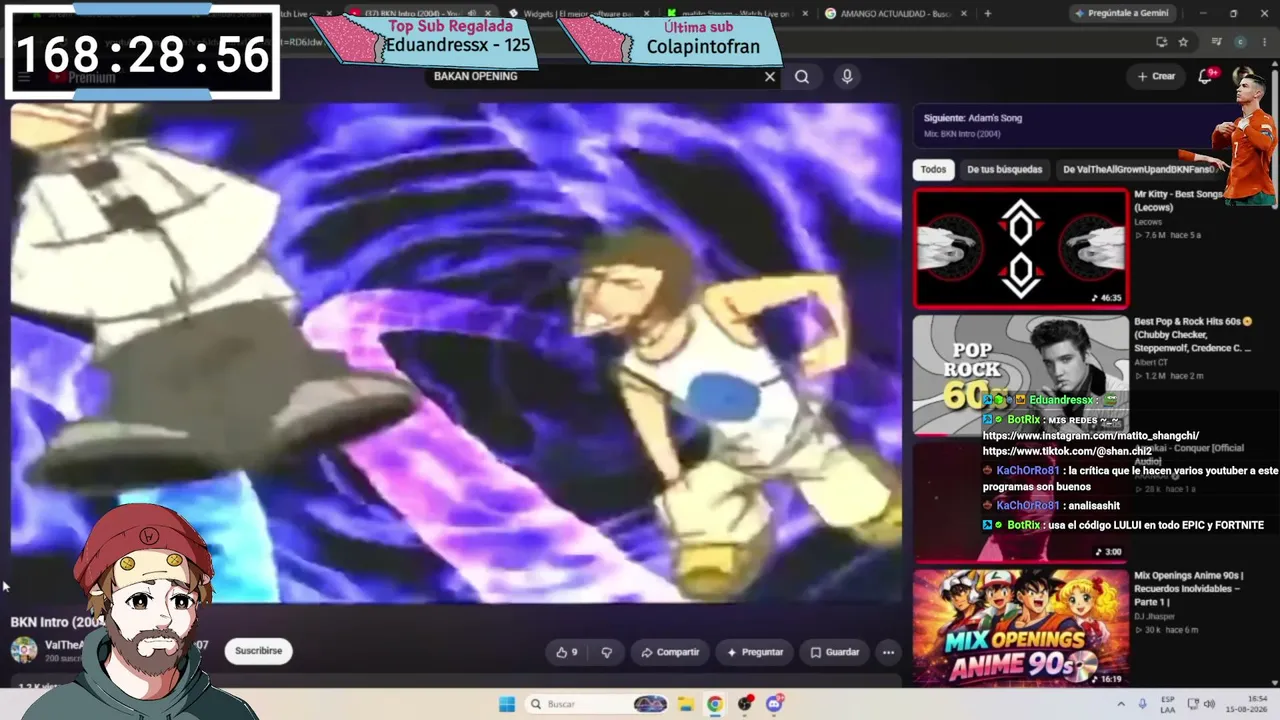
Task: Click the taskbar microphone tray icon
Action: pyautogui.click(x=1142, y=704)
